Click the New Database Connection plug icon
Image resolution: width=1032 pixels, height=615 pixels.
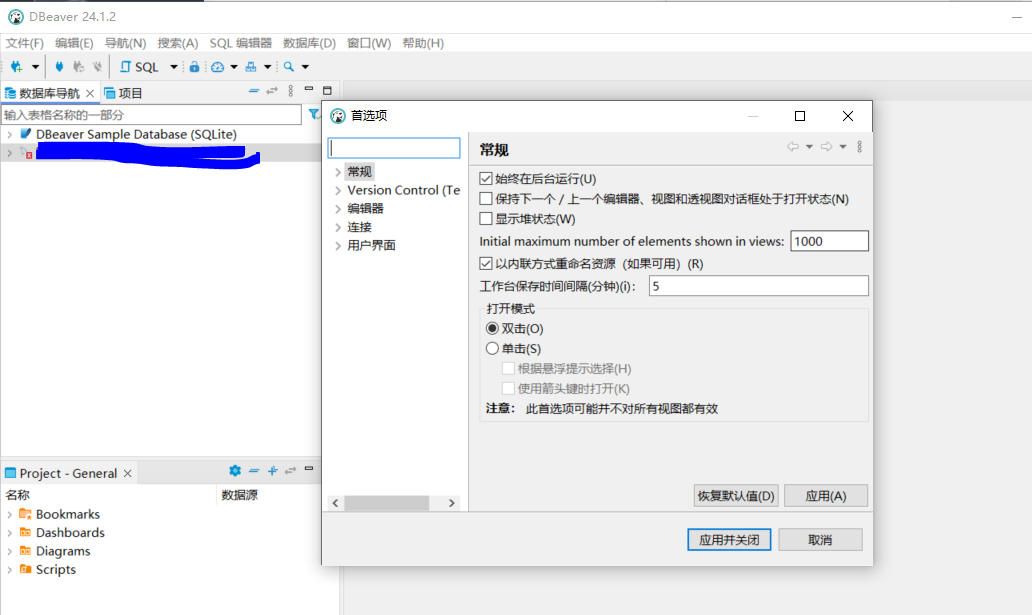coord(16,67)
